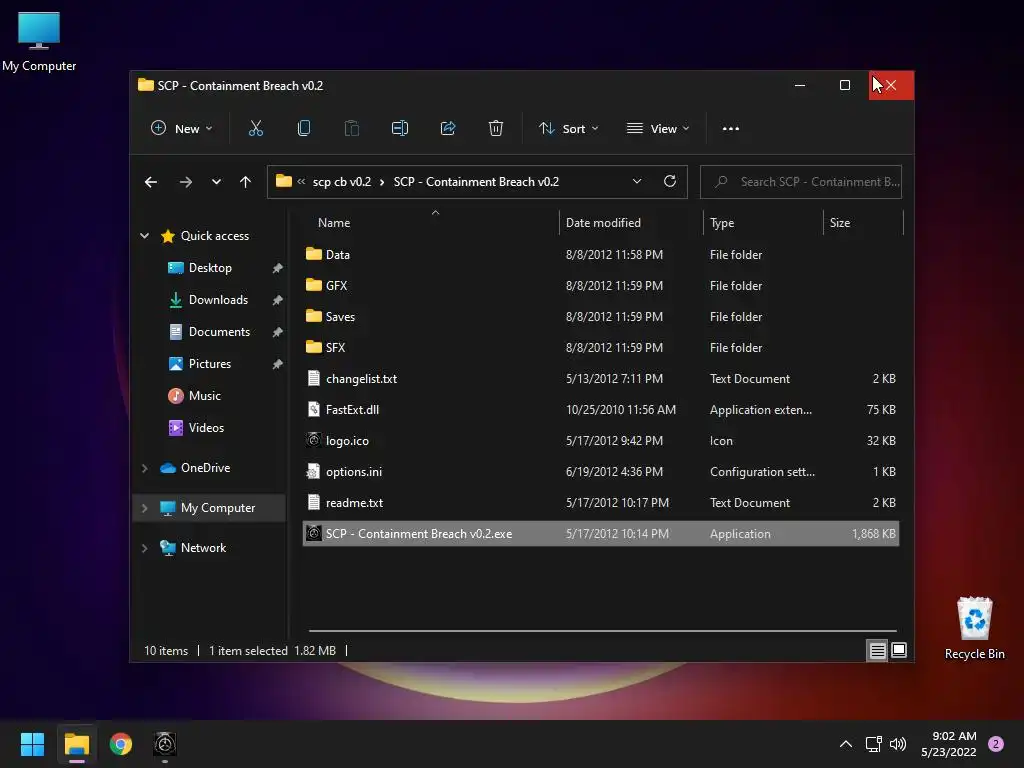The width and height of the screenshot is (1024, 768).
Task: Expand the Network tree node
Action: tap(144, 548)
